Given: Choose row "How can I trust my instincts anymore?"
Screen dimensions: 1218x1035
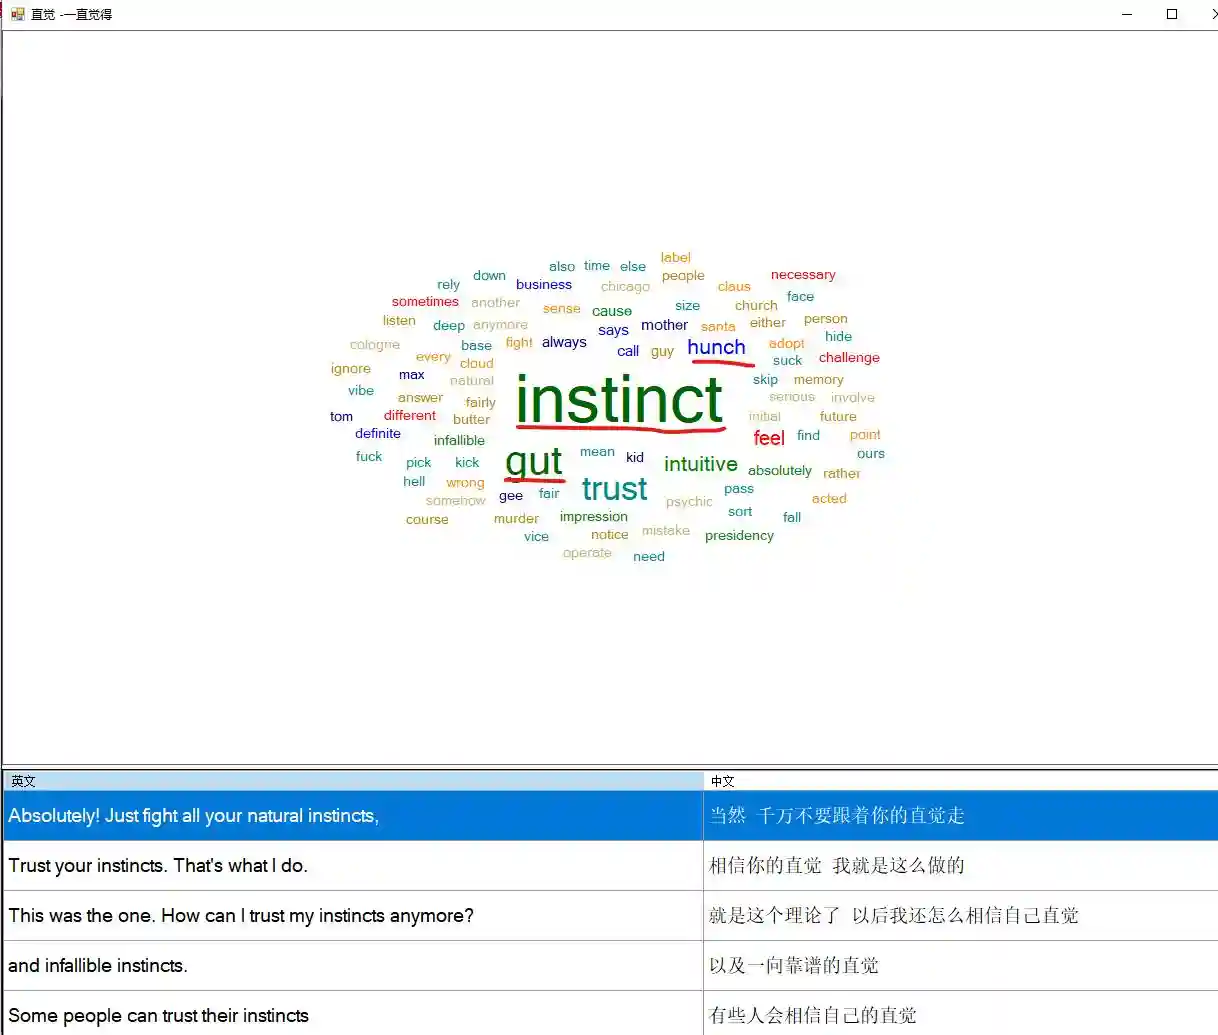Looking at the screenshot, I should pos(241,916).
